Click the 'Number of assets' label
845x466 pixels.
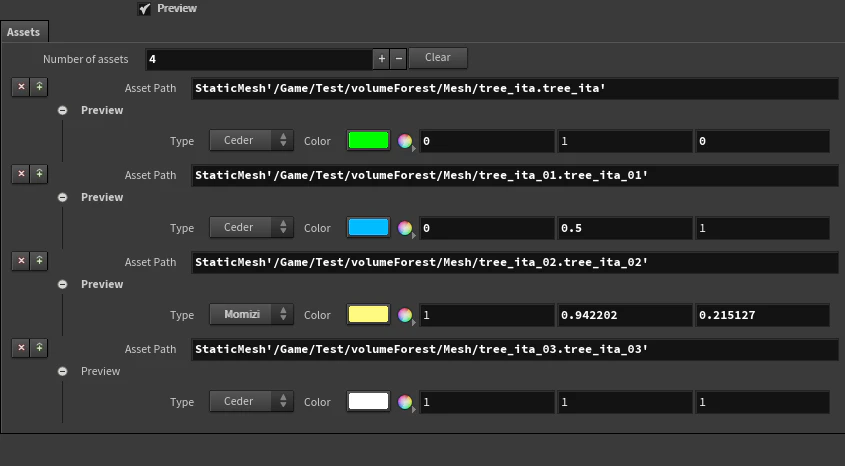[x=86, y=59]
